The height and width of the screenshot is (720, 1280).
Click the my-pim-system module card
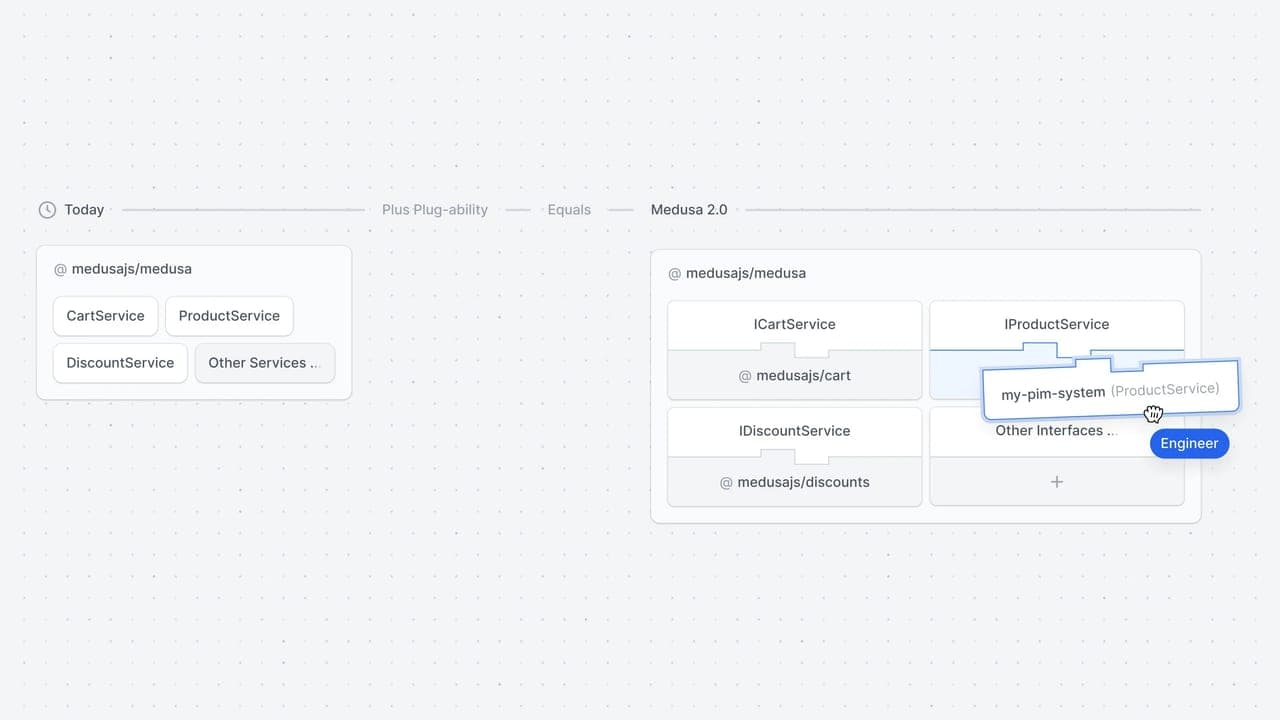click(1110, 391)
